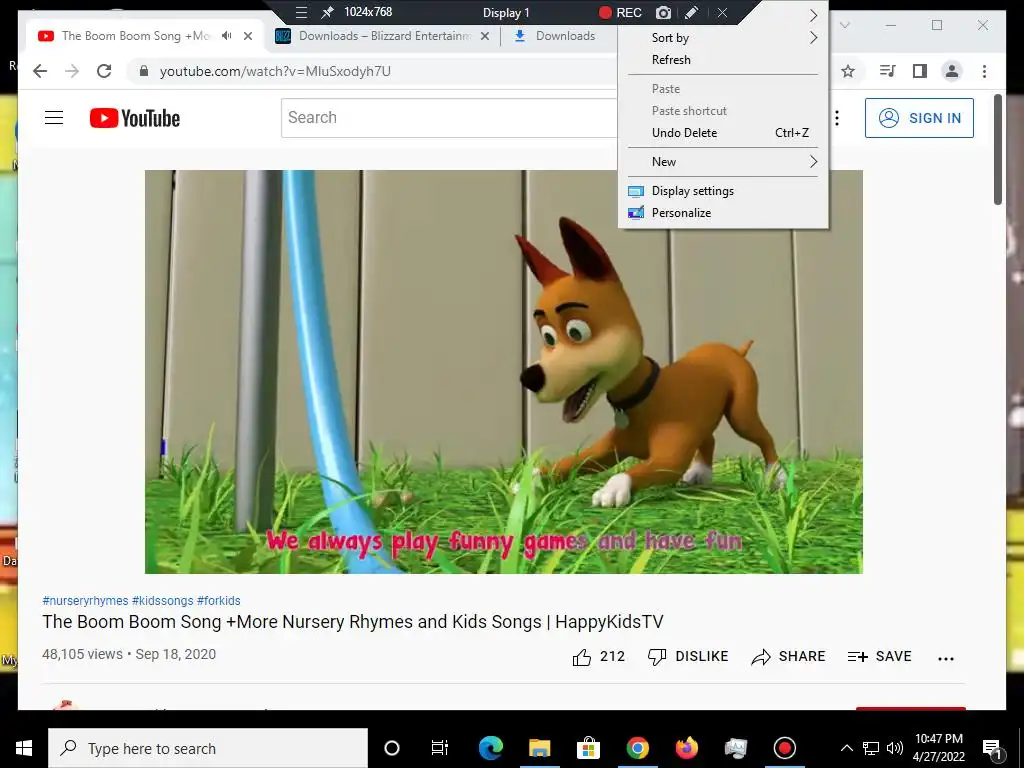The width and height of the screenshot is (1024, 768).
Task: Open the #nurseryrhymes hashtag link
Action: click(x=86, y=600)
